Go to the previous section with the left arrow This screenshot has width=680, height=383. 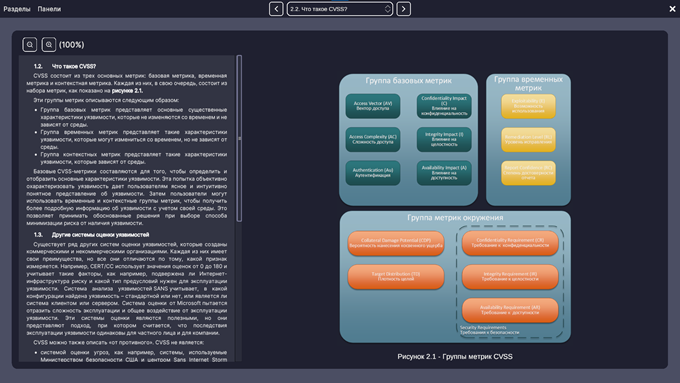276,9
